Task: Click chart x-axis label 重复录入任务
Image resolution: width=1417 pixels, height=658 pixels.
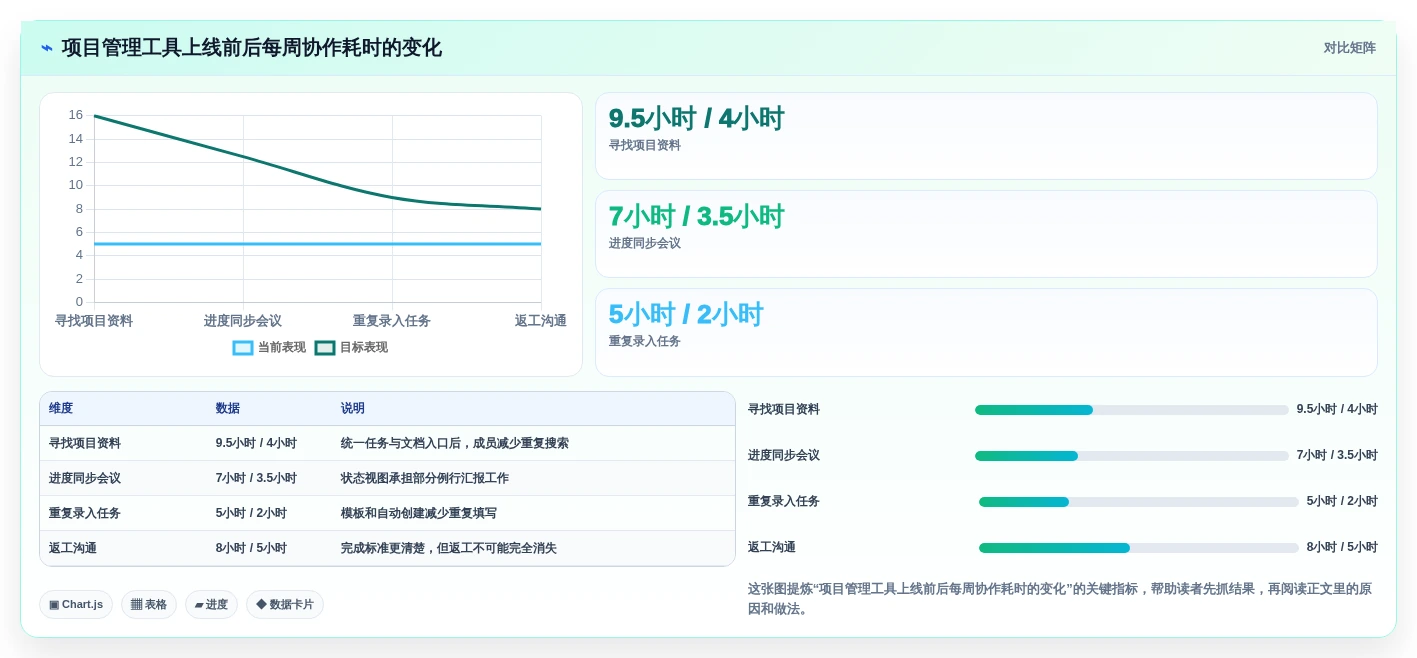Action: click(x=392, y=321)
